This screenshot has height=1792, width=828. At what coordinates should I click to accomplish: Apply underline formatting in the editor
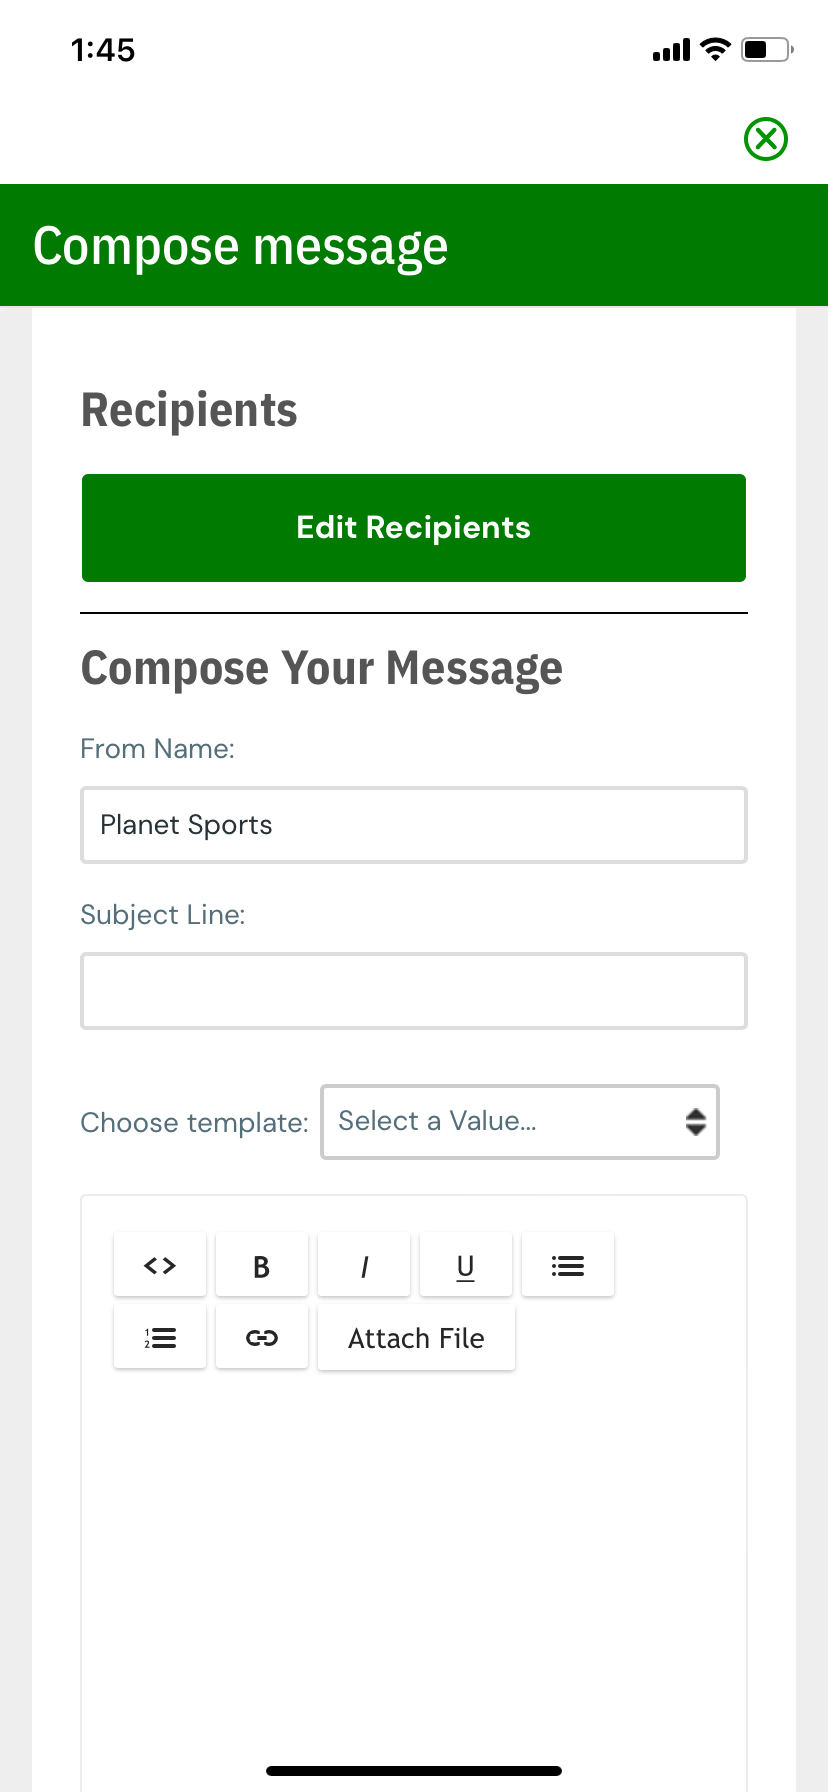(x=466, y=1266)
